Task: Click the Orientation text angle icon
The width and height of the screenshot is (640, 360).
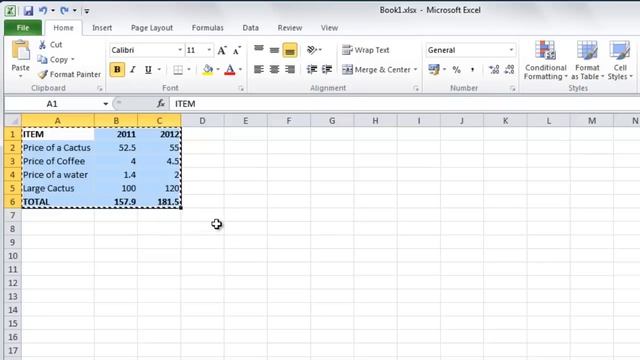Action: tap(312, 50)
